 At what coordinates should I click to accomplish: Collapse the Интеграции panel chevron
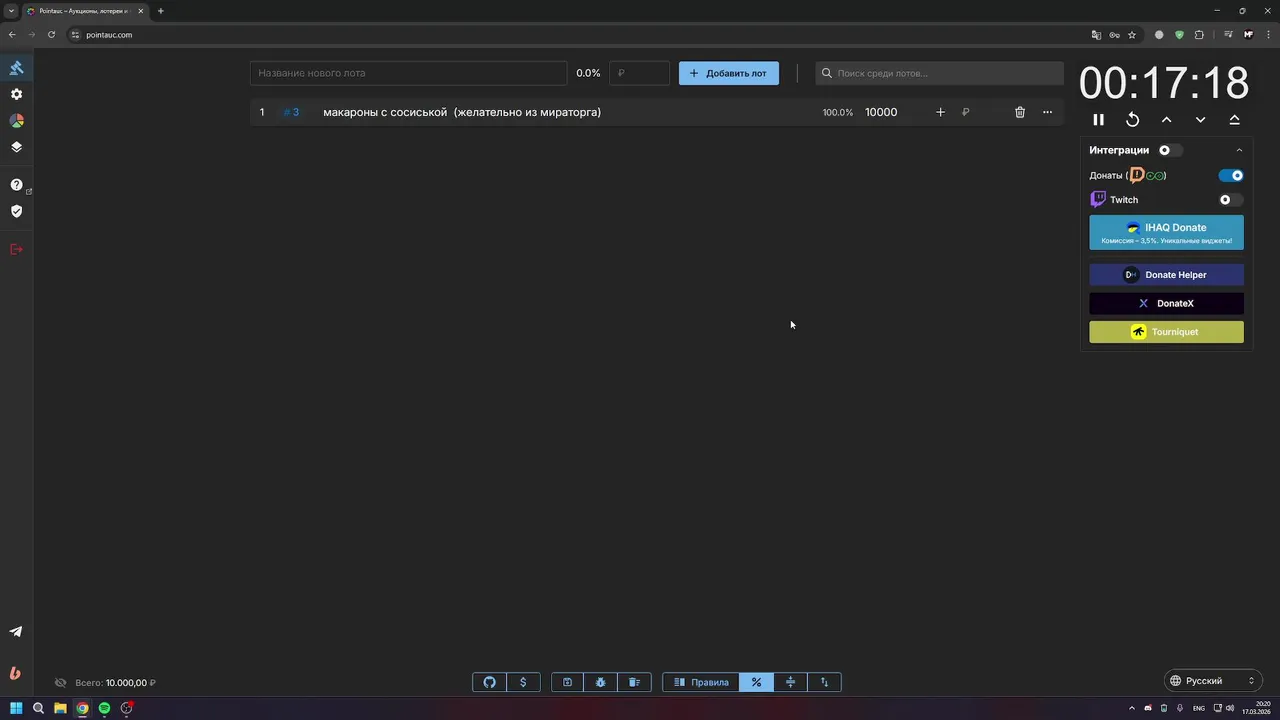coord(1239,150)
